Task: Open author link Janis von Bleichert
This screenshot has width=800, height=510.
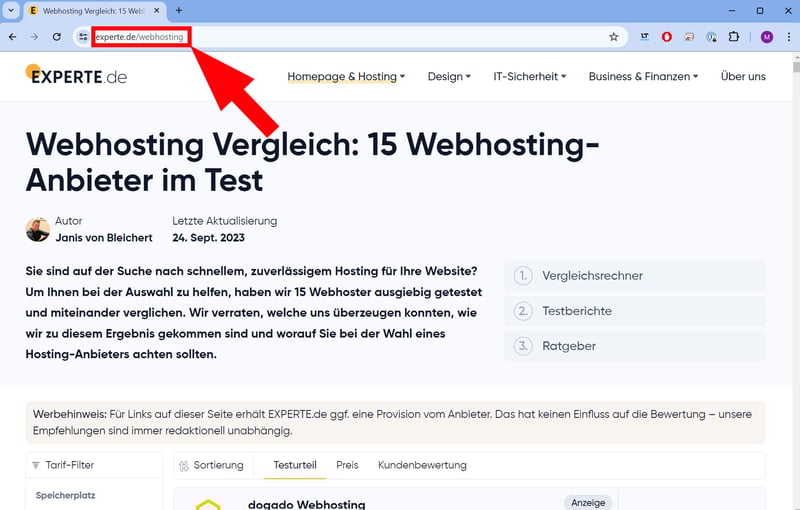Action: (x=104, y=238)
